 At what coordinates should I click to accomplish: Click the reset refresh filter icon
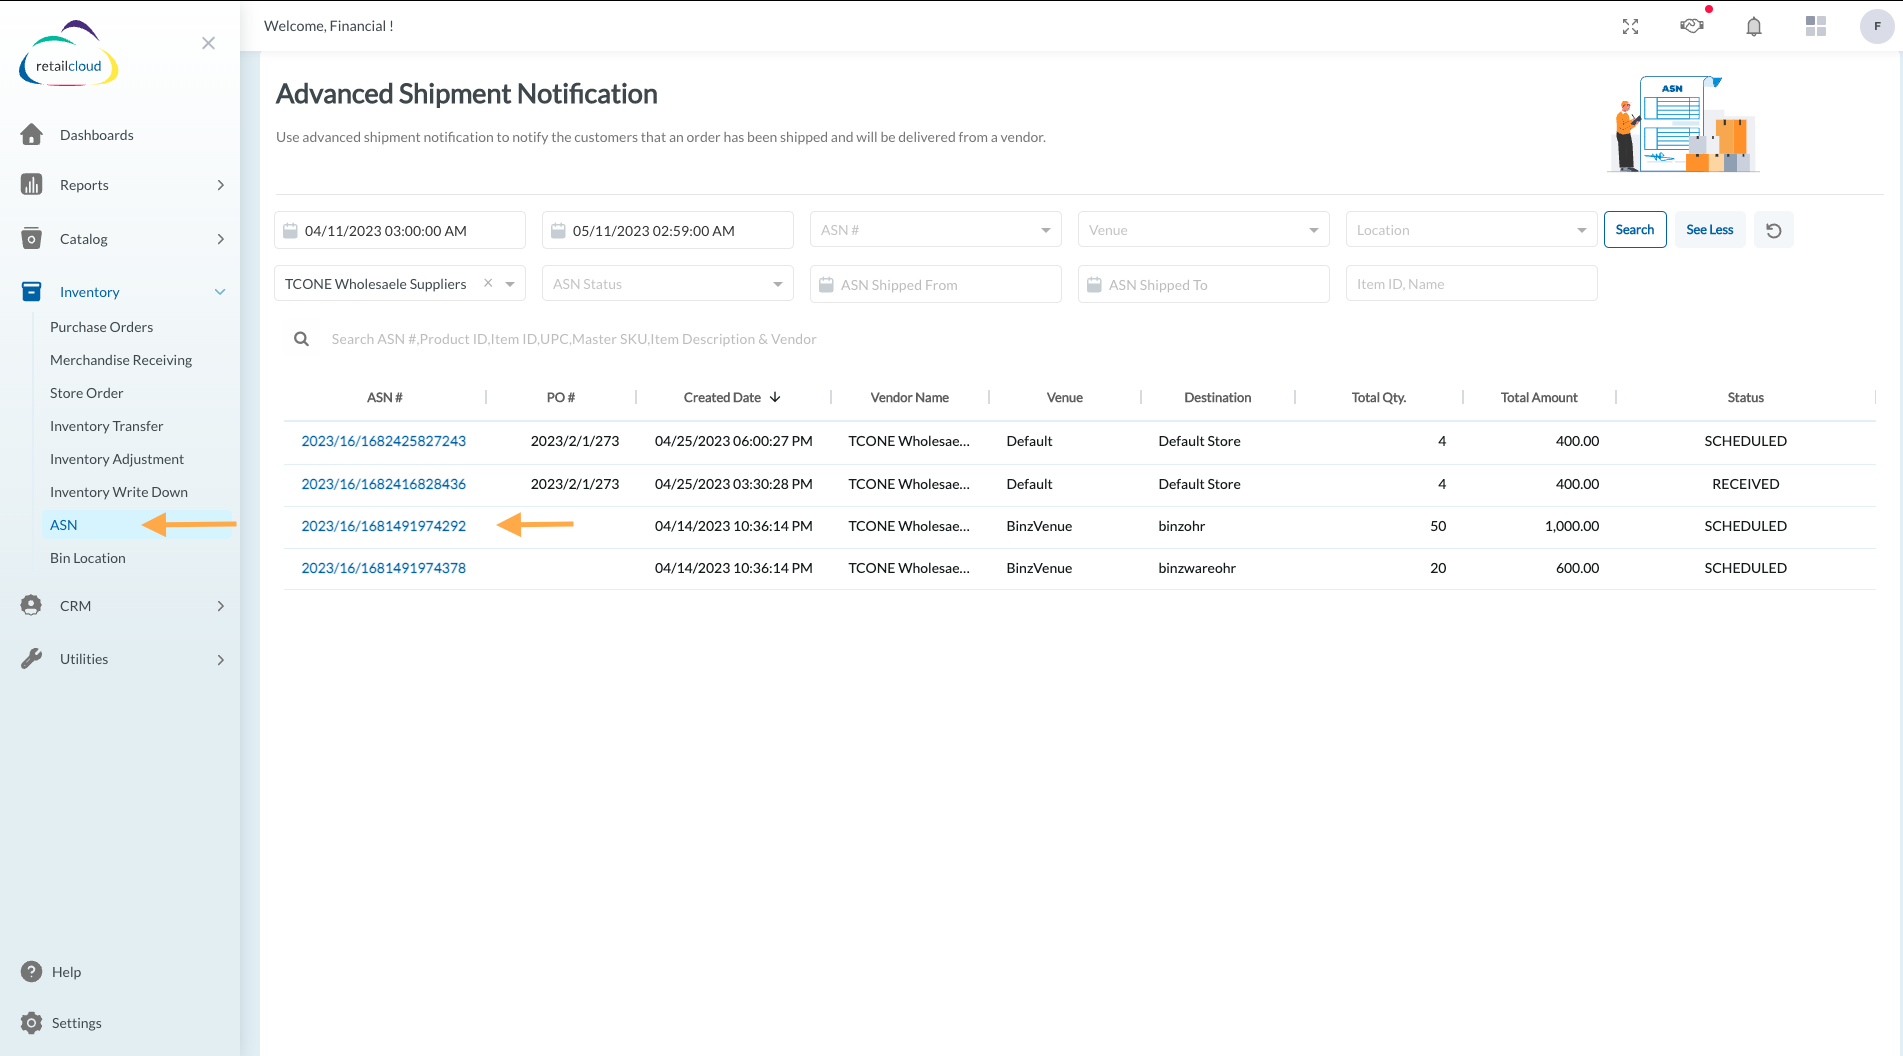[x=1773, y=231]
